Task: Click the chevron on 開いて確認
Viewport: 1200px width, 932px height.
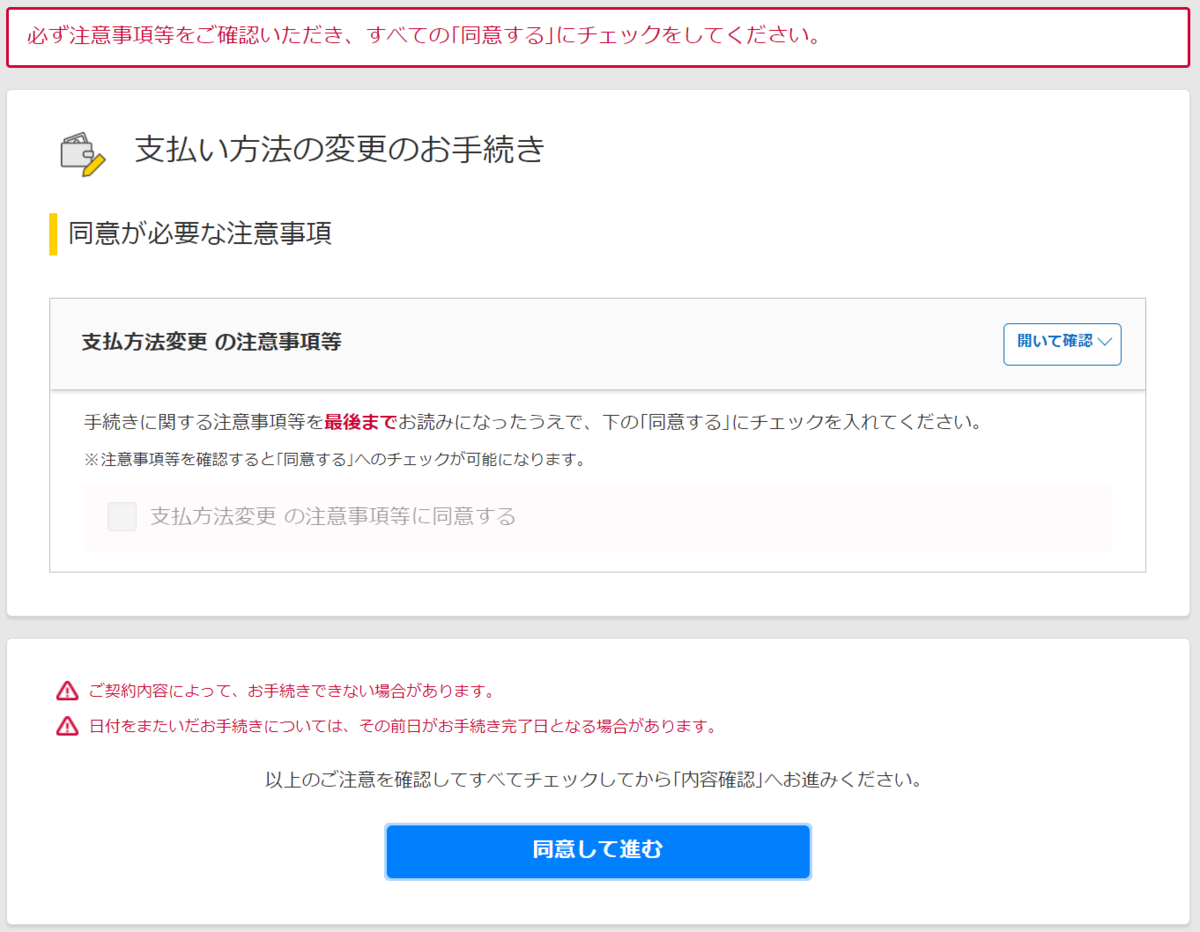Action: (x=1106, y=343)
